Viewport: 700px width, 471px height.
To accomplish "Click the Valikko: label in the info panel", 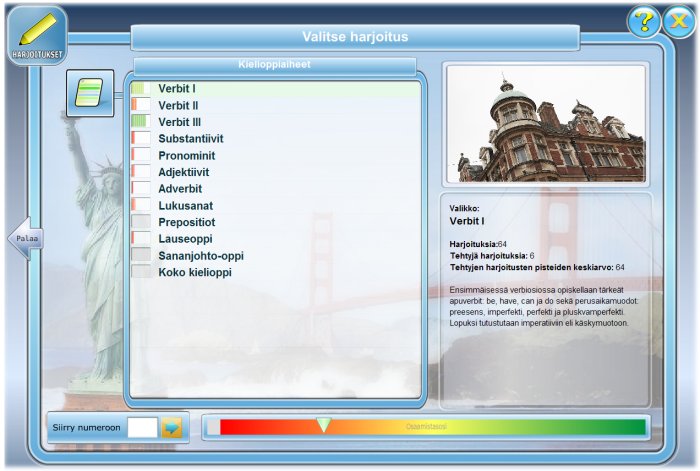I will click(464, 208).
